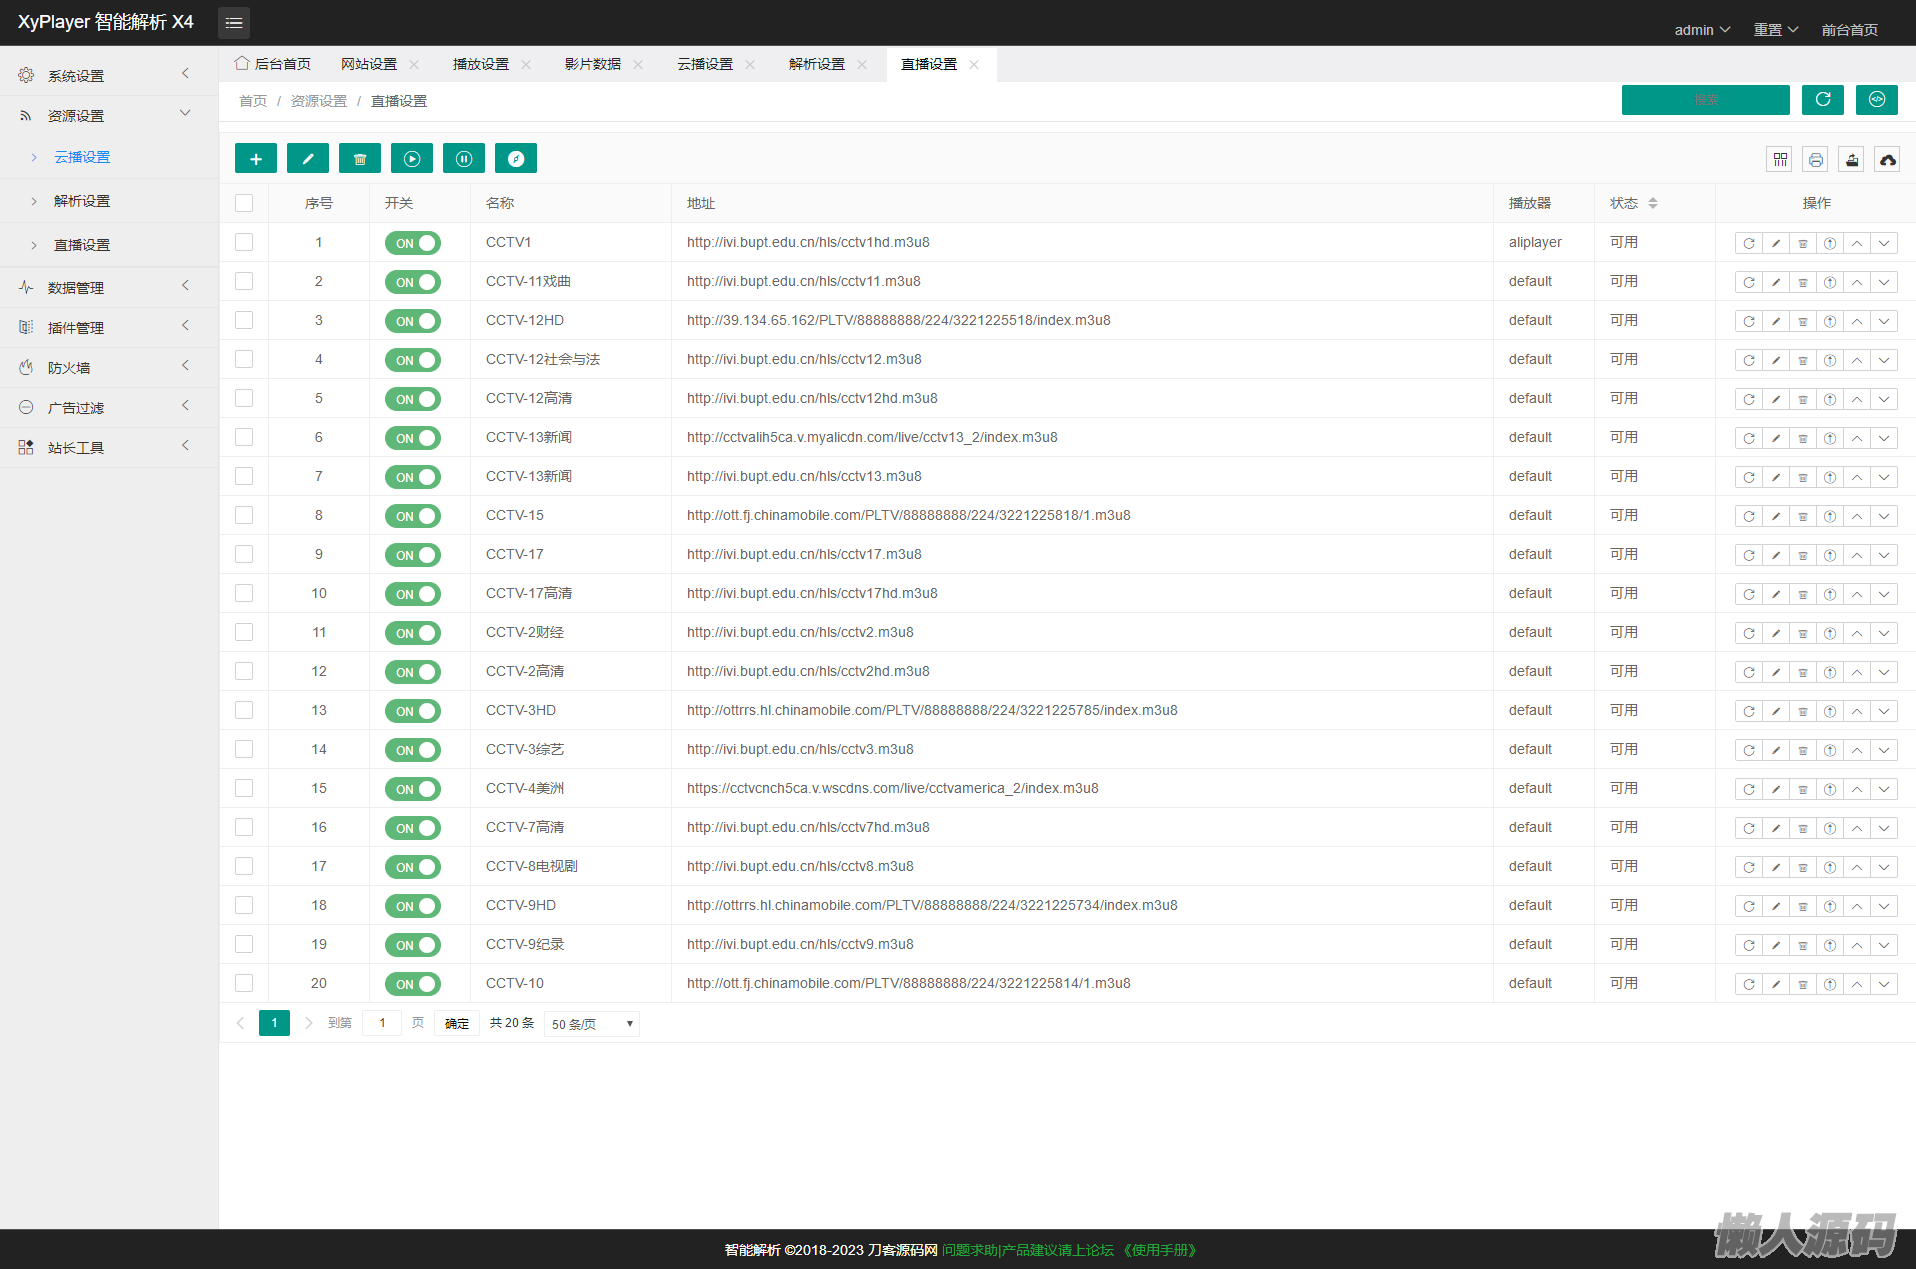Click the green trash delete toolbar button
The image size is (1916, 1269).
coord(360,159)
